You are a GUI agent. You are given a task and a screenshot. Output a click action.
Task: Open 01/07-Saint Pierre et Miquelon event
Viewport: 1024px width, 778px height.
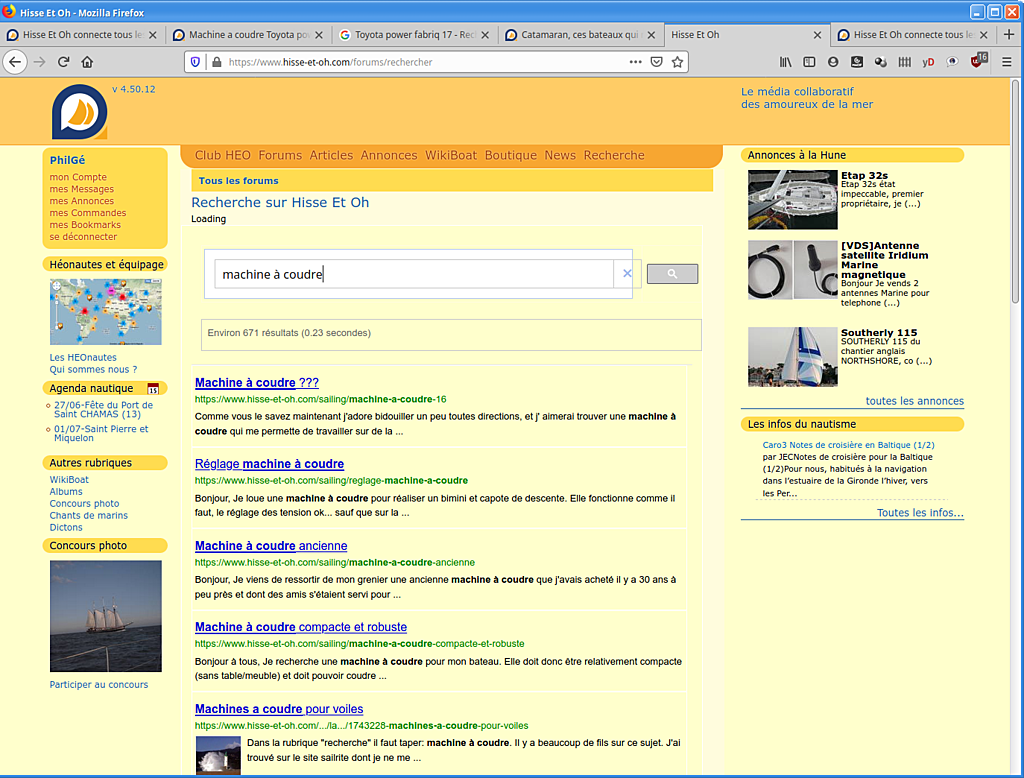click(101, 434)
